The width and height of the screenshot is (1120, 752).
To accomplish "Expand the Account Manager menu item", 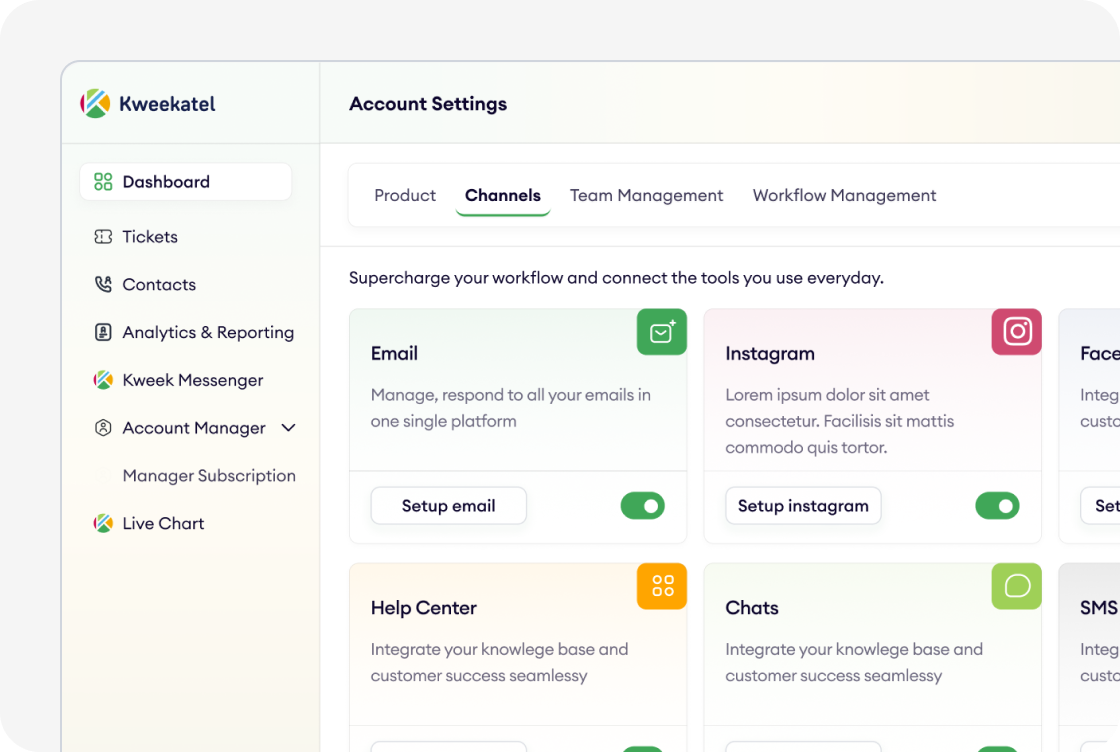I will pyautogui.click(x=194, y=428).
